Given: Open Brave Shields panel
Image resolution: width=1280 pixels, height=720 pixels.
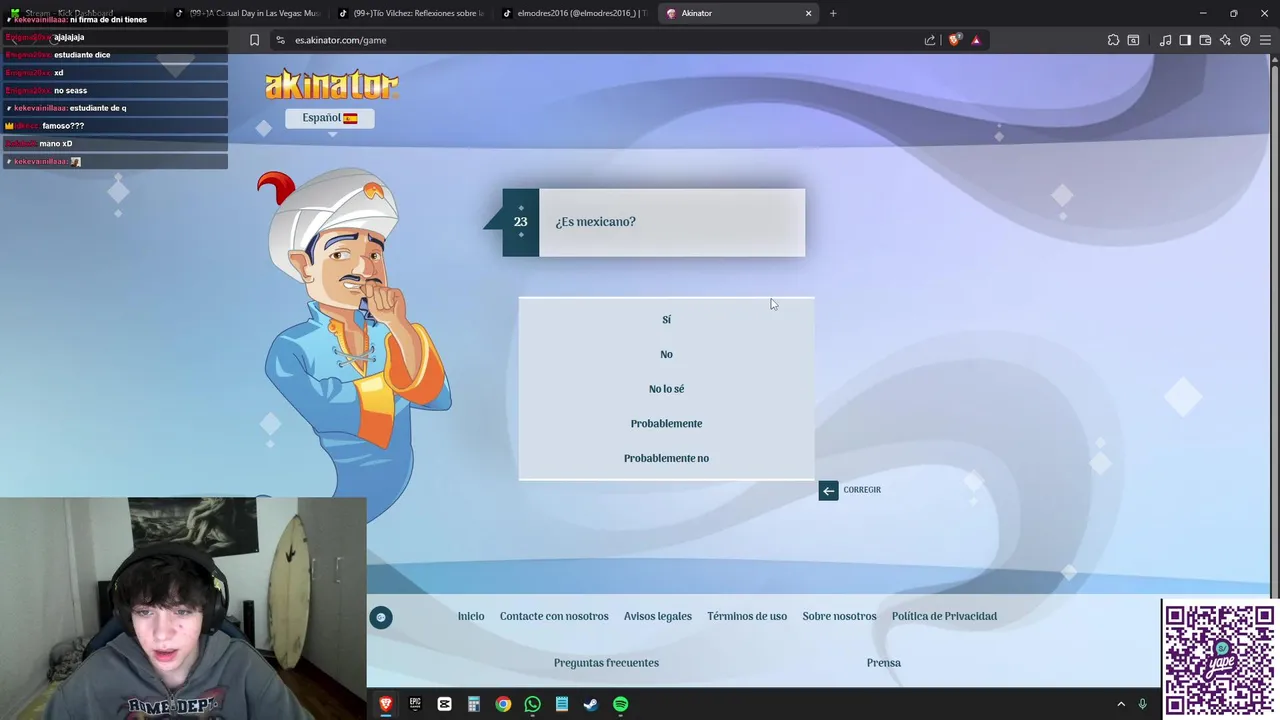Looking at the screenshot, I should (954, 40).
